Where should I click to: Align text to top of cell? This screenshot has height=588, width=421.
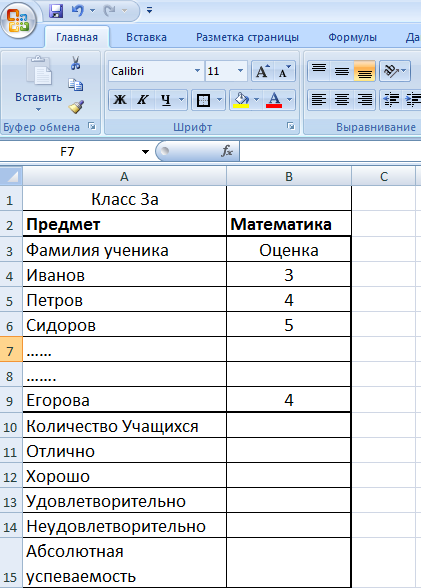tap(319, 71)
